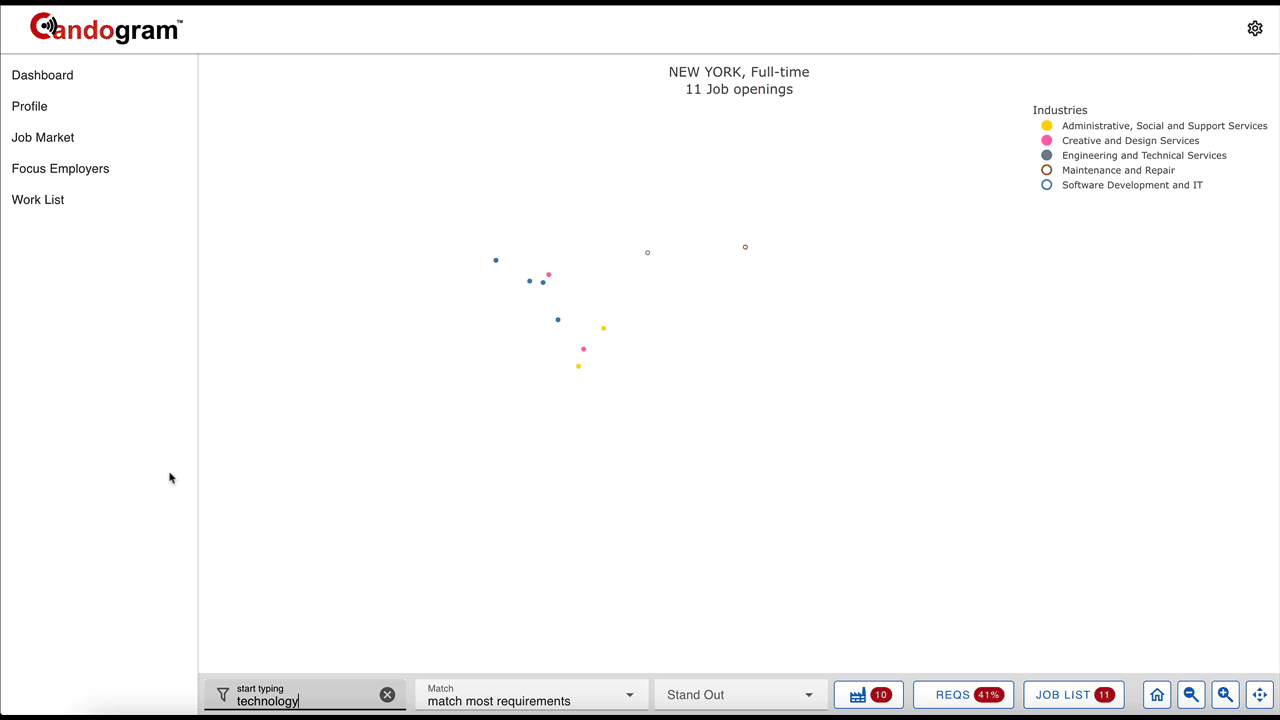Screen dimensions: 1280x720
Task: Select the hollow gray Engineering job dot
Action: point(648,253)
